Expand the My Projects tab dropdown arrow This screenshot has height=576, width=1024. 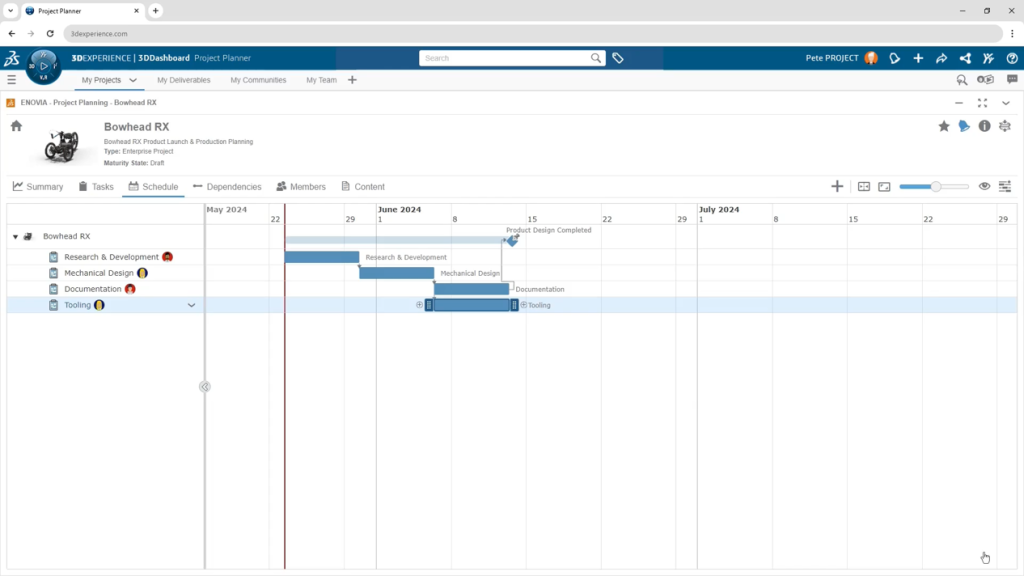coord(133,80)
